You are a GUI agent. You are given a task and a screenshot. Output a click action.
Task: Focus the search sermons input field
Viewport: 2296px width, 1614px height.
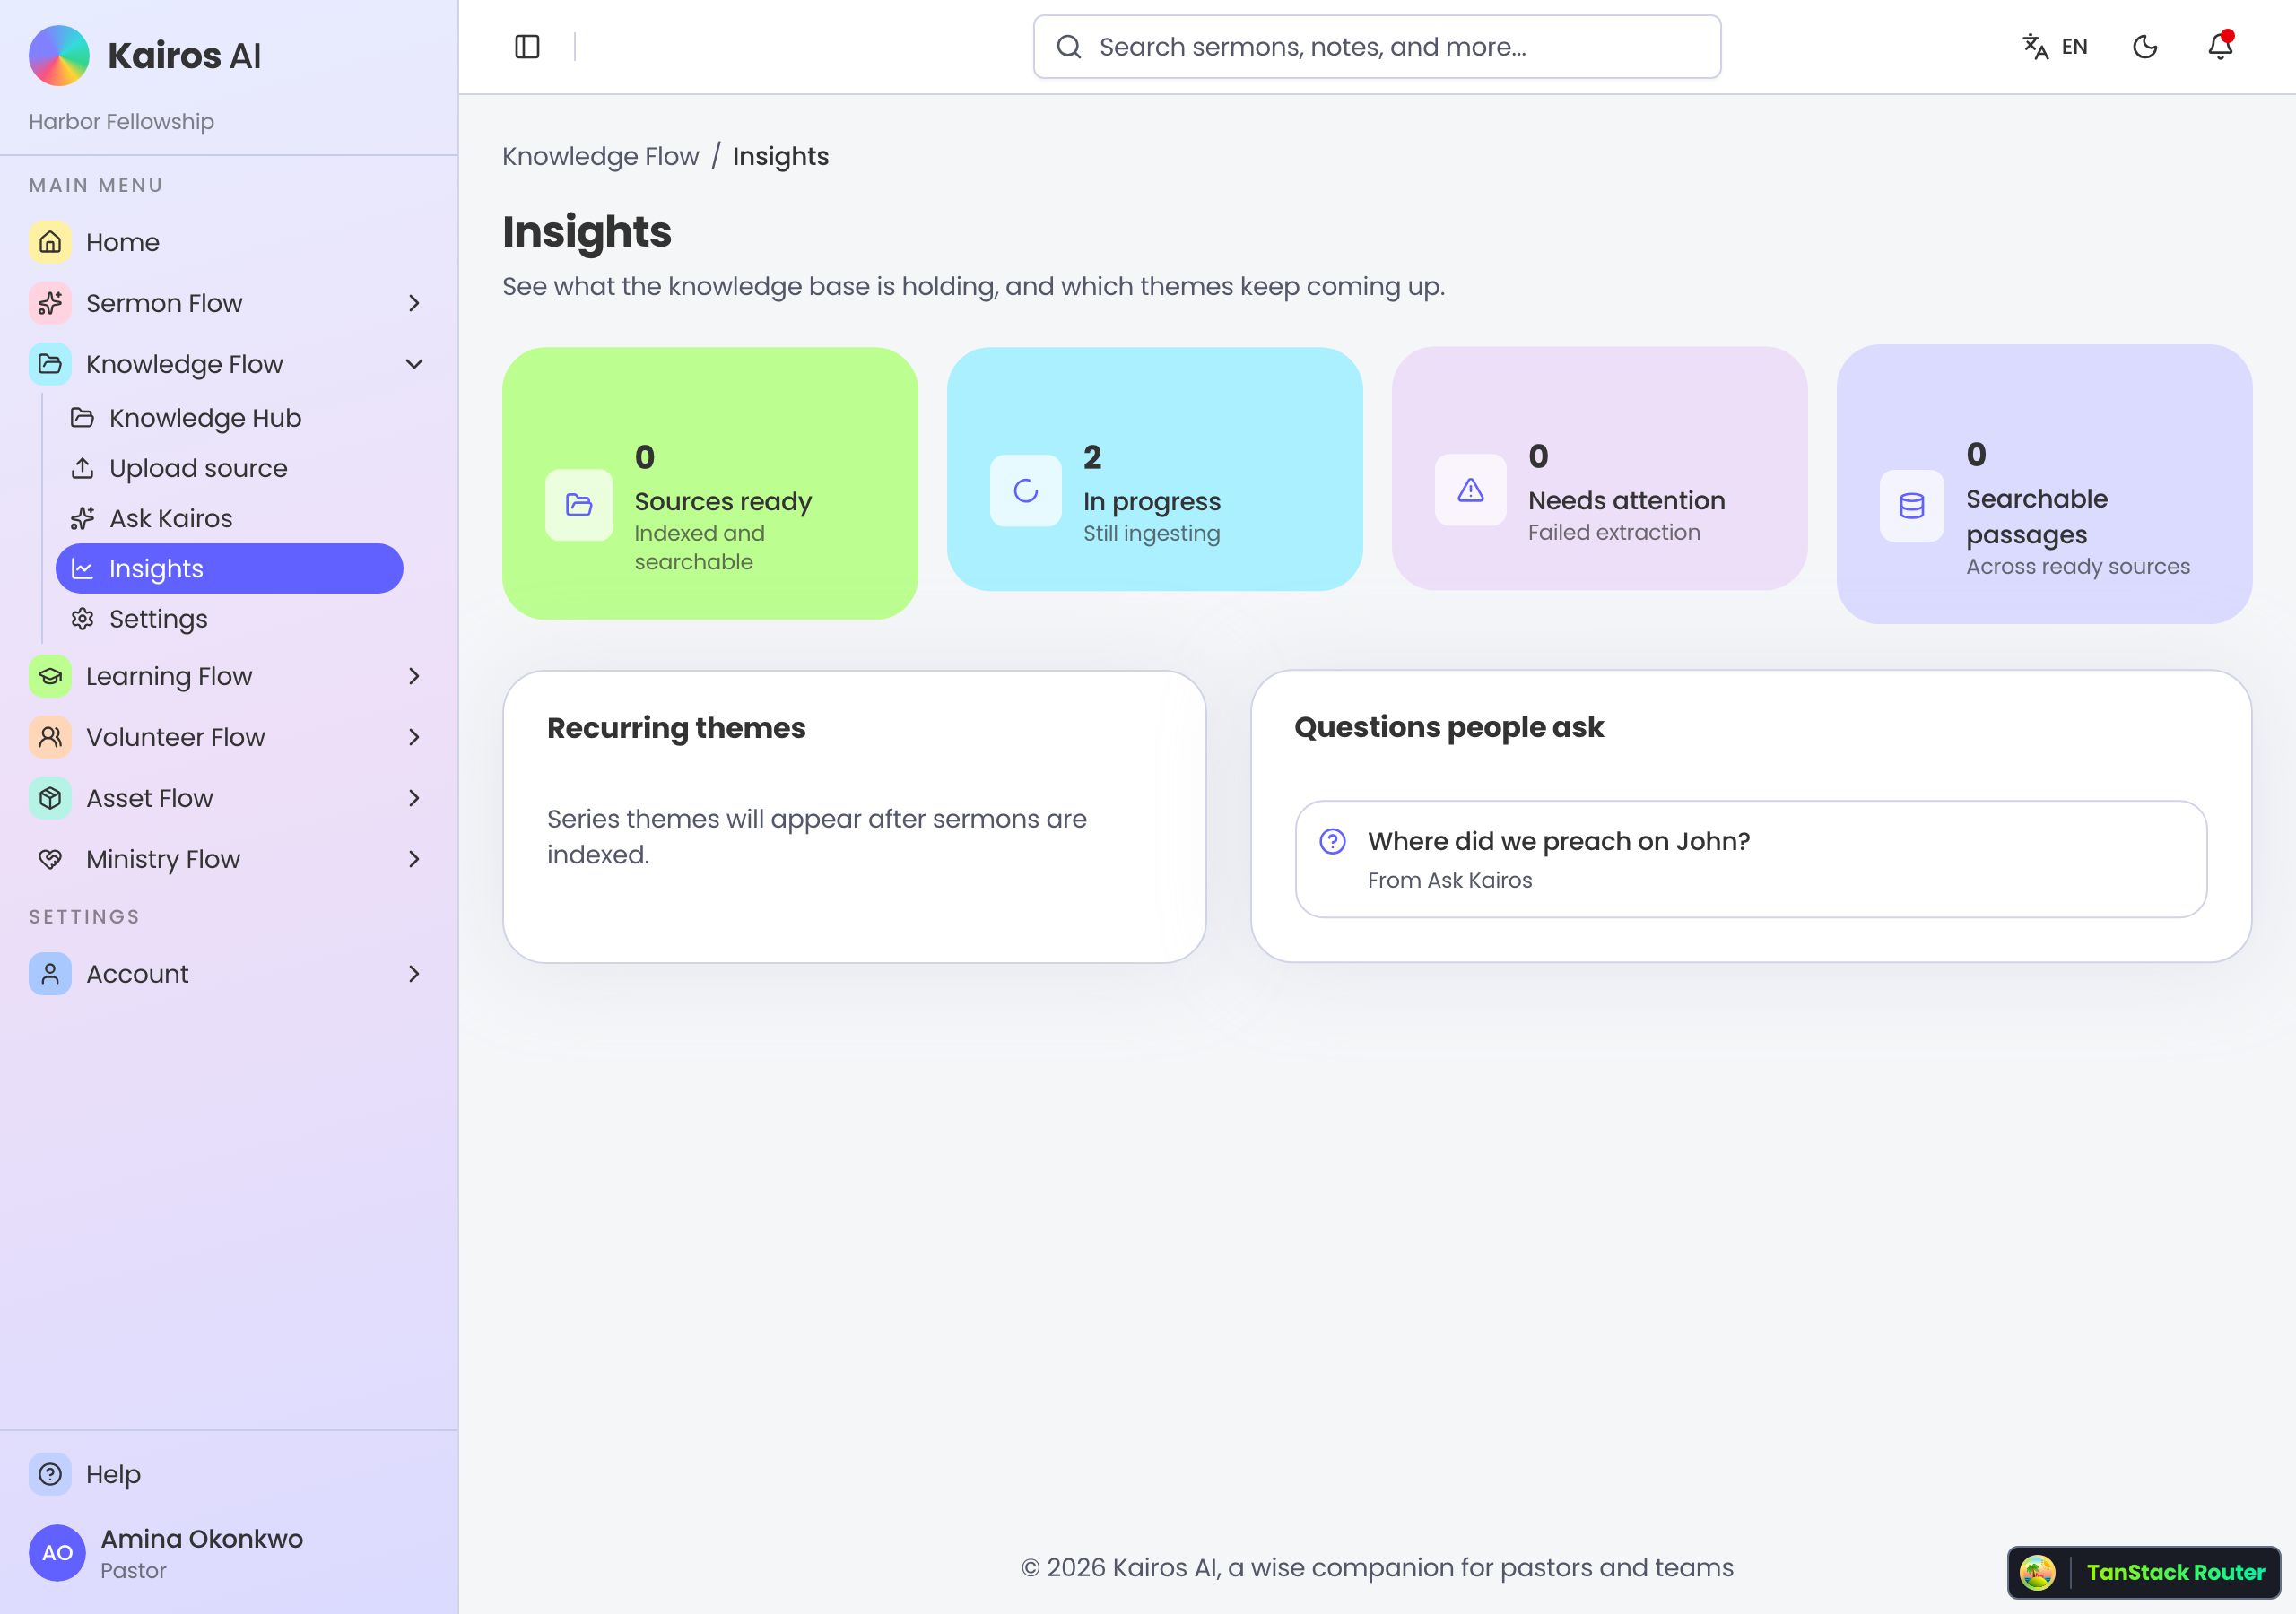tap(1376, 47)
